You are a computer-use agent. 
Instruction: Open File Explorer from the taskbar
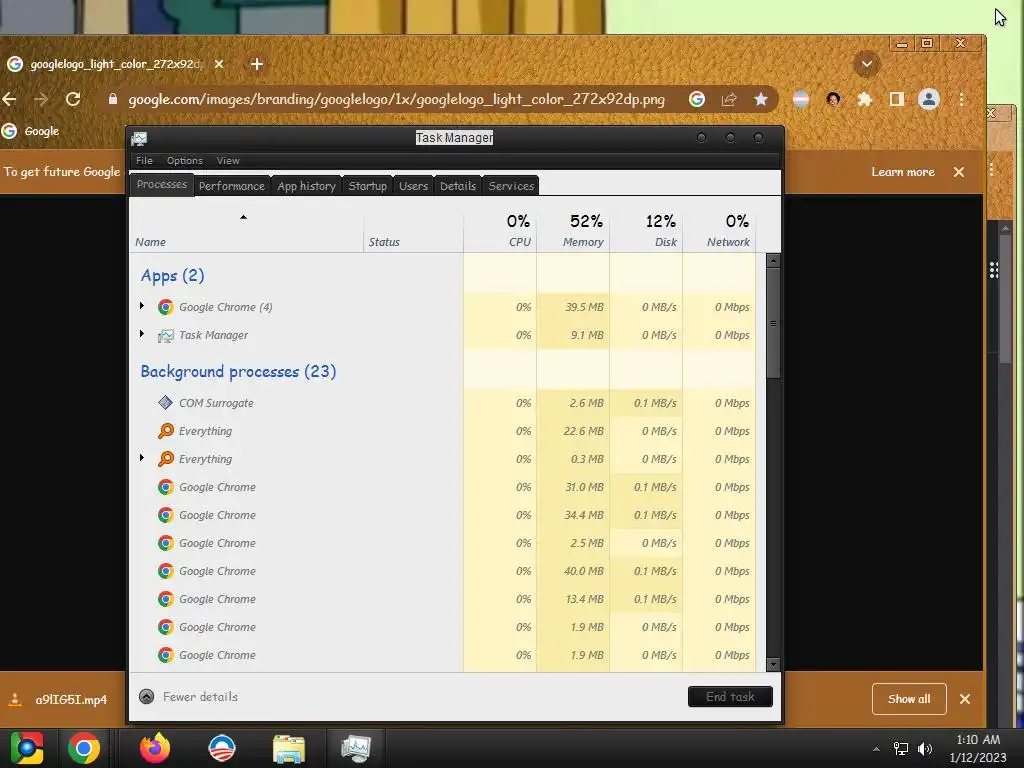coord(289,748)
